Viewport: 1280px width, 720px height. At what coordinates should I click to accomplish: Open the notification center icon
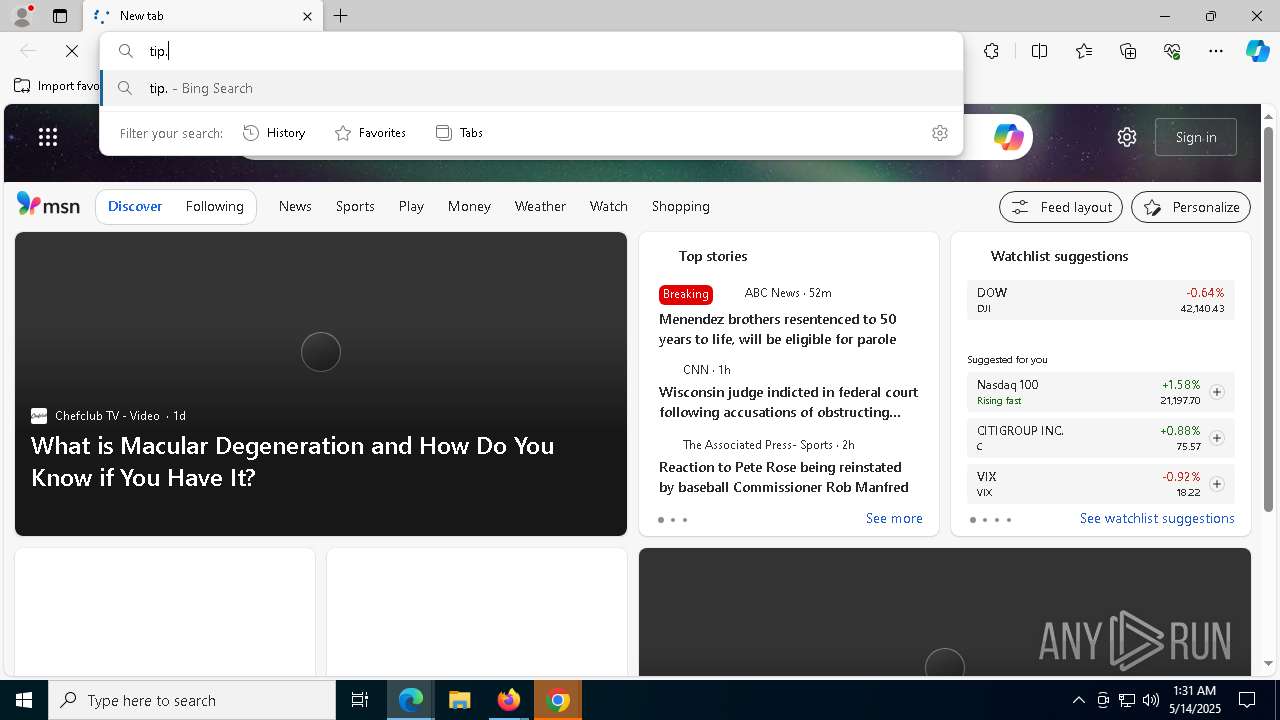point(1247,700)
